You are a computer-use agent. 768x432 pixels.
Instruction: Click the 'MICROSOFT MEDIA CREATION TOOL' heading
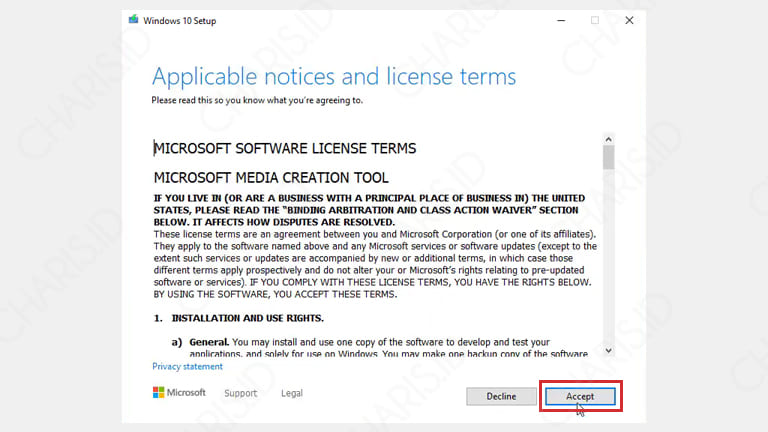271,178
